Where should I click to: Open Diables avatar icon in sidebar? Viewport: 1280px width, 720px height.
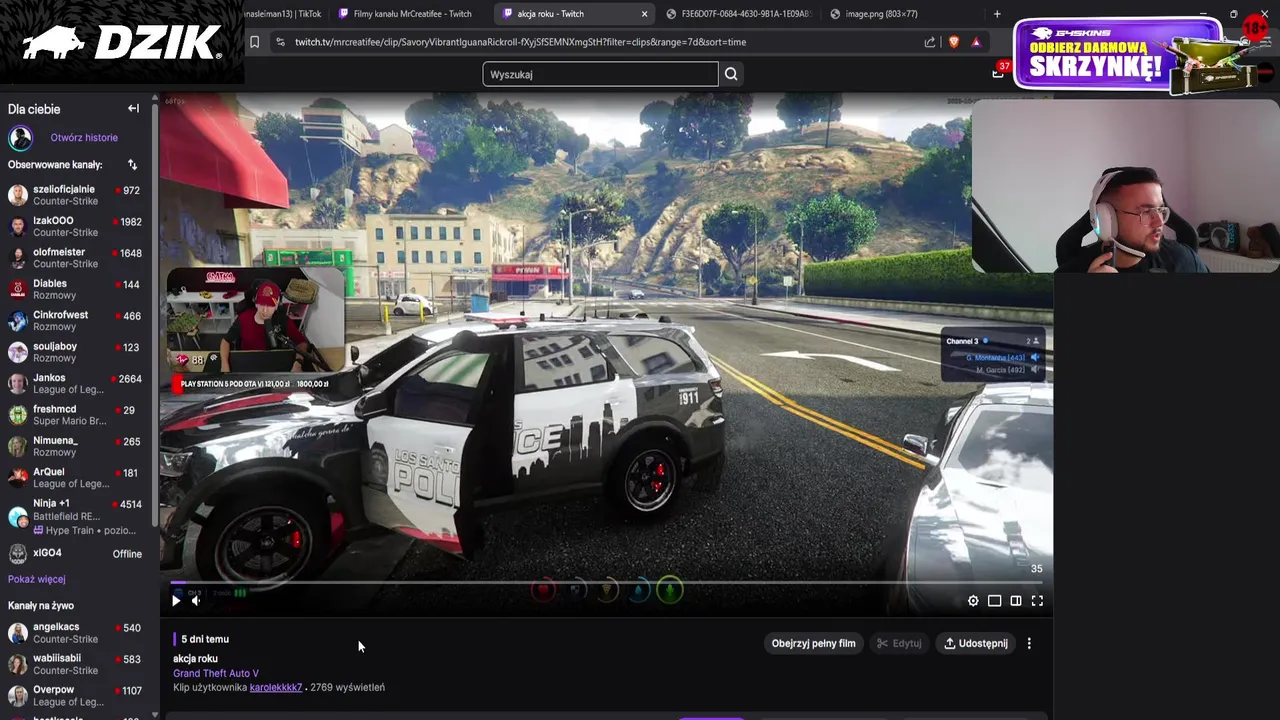[18, 290]
